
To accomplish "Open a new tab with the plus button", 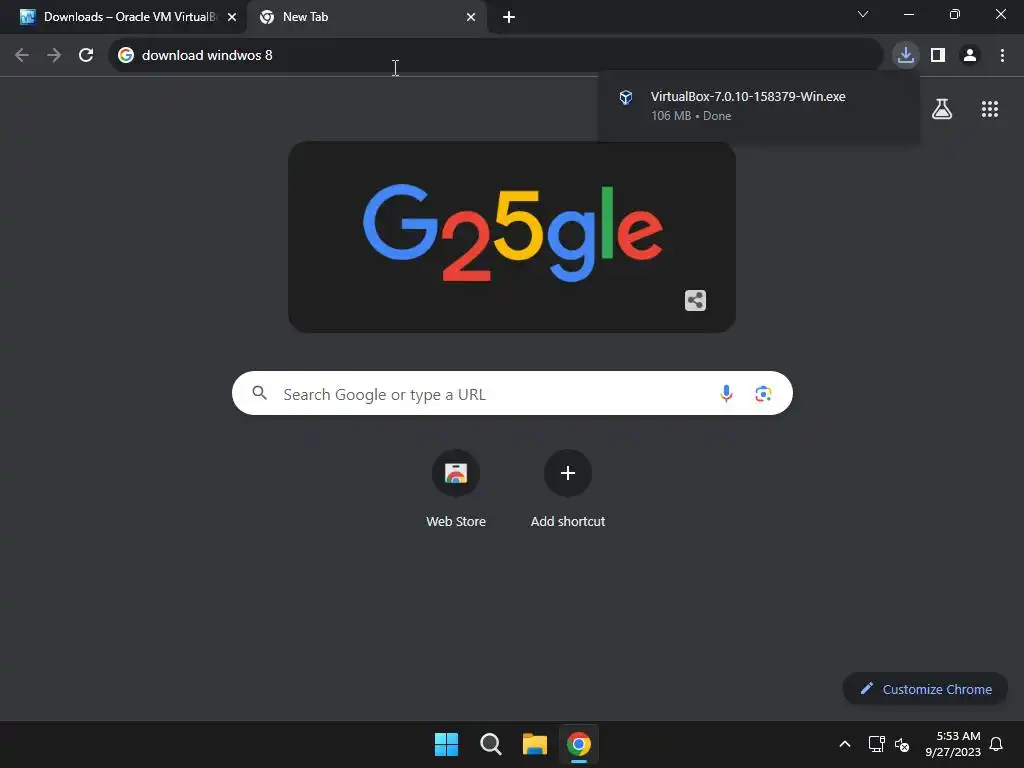I will (x=509, y=17).
